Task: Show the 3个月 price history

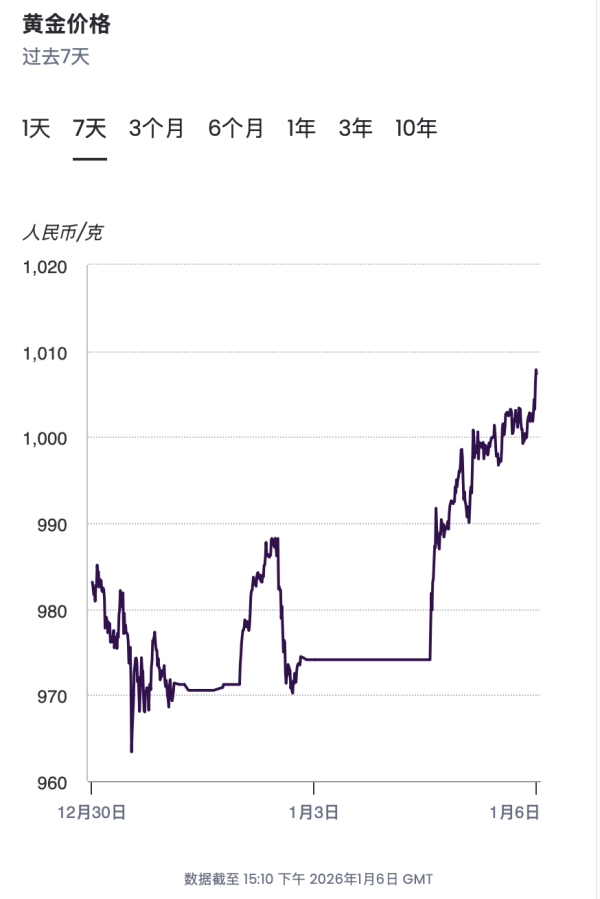Action: 157,128
